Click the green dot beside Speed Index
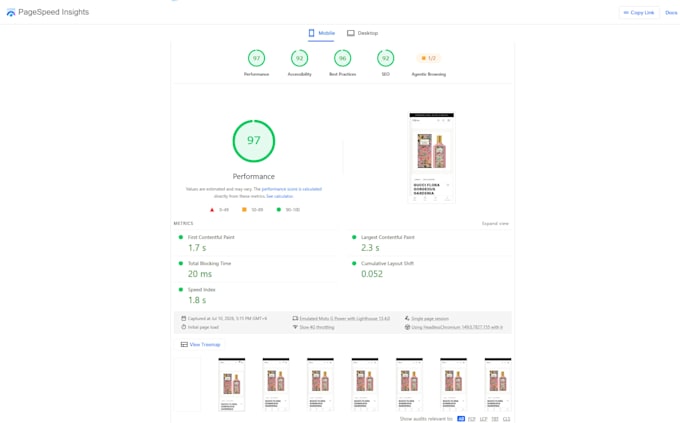Screen dimensions: 680x423 click(x=181, y=289)
